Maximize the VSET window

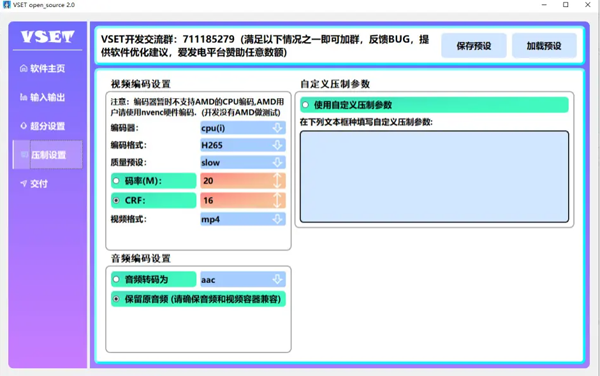(x=566, y=5)
